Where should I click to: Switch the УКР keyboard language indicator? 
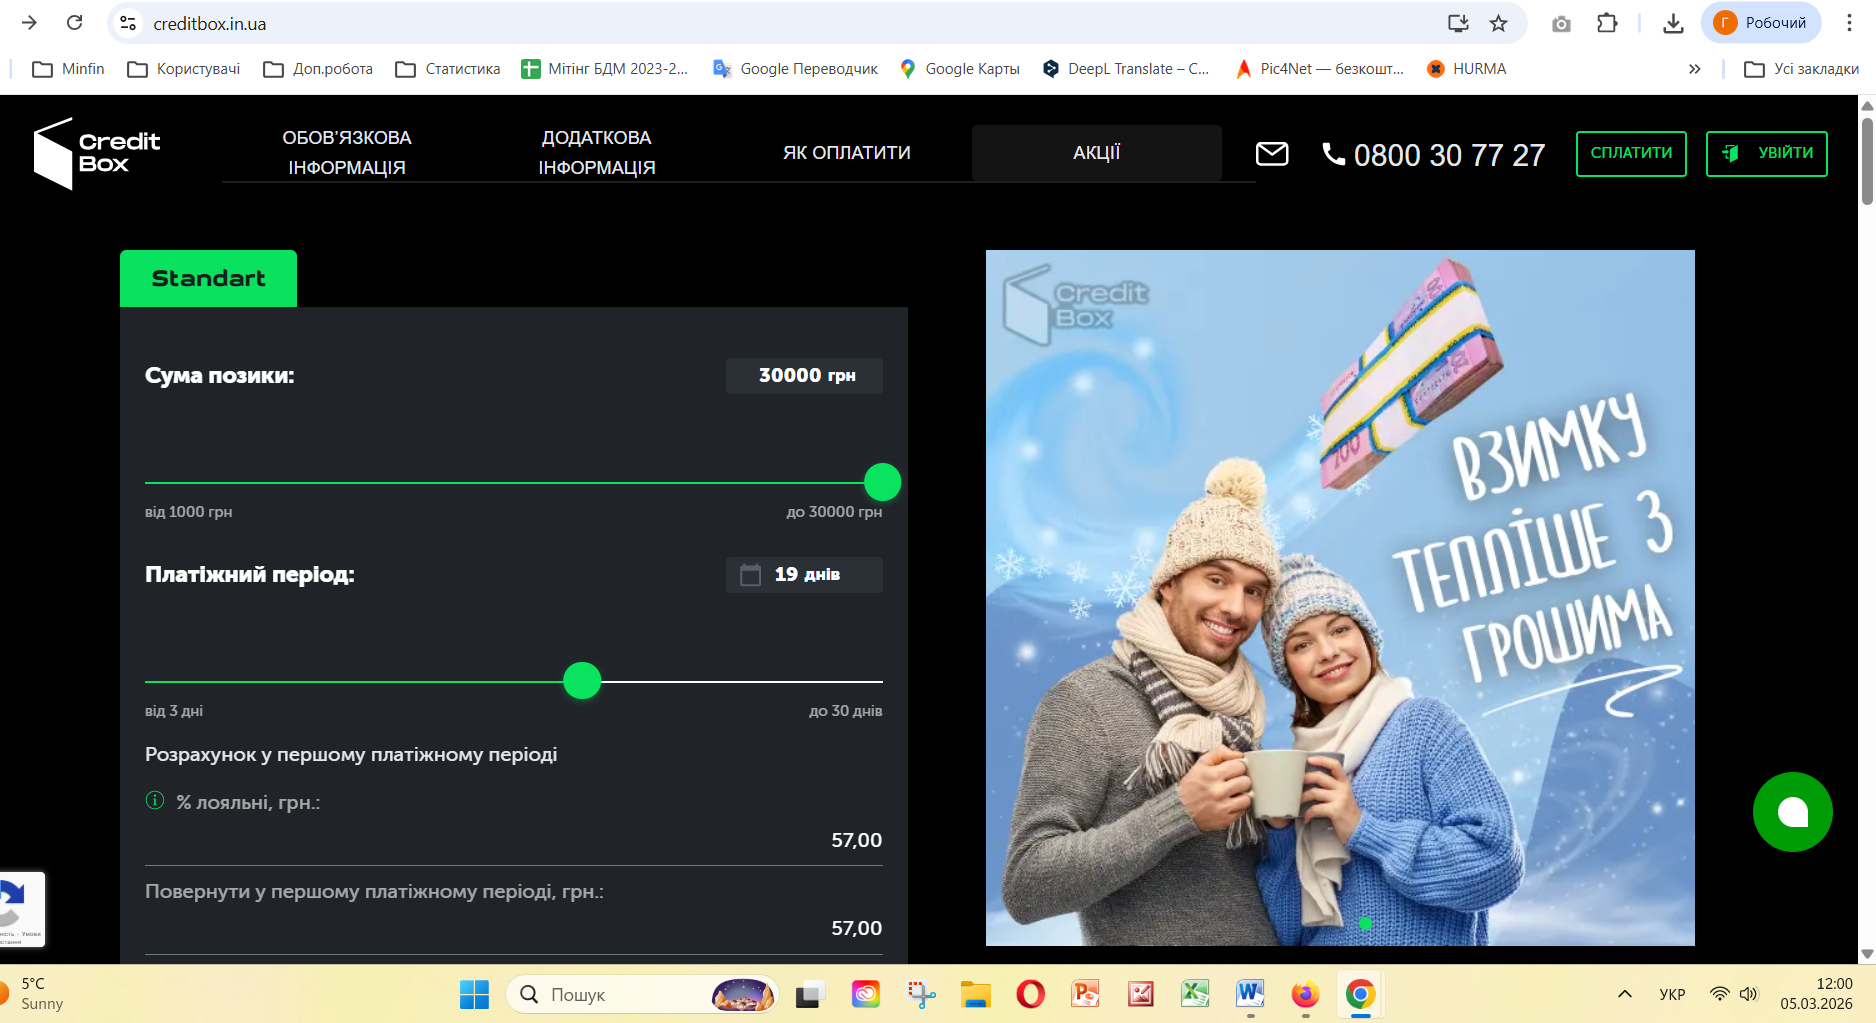(1672, 994)
